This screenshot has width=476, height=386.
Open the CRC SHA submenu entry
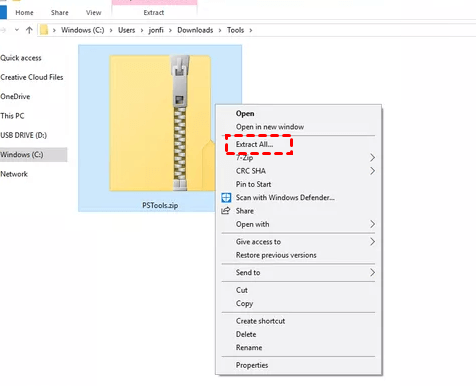pyautogui.click(x=298, y=171)
